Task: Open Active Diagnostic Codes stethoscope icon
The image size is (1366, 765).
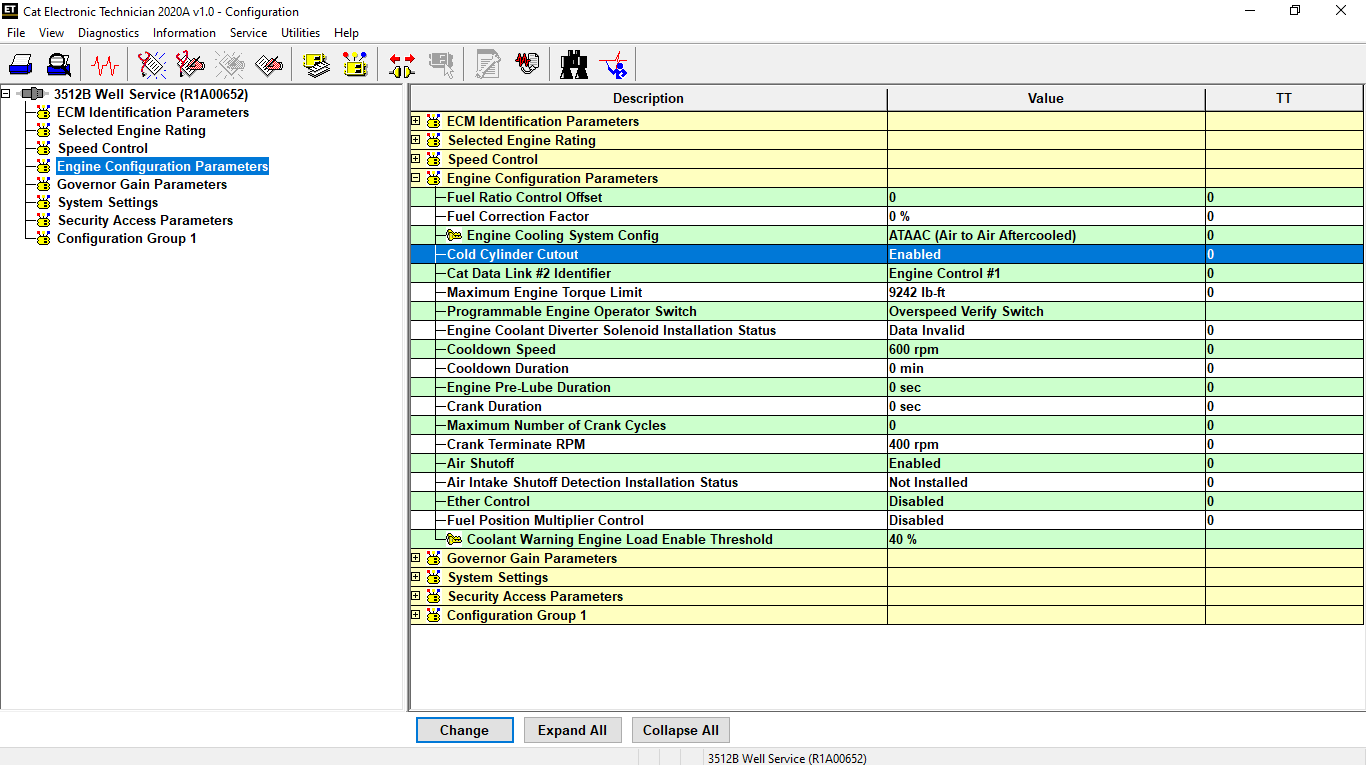Action: pyautogui.click(x=152, y=65)
